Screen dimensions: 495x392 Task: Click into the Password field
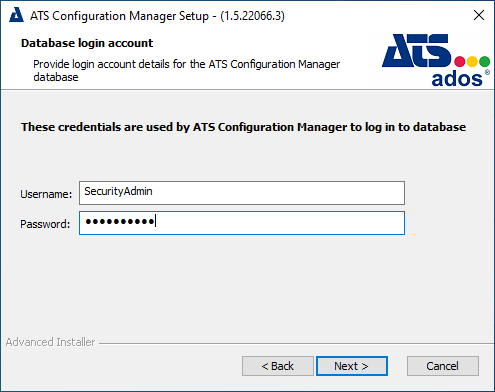[242, 223]
